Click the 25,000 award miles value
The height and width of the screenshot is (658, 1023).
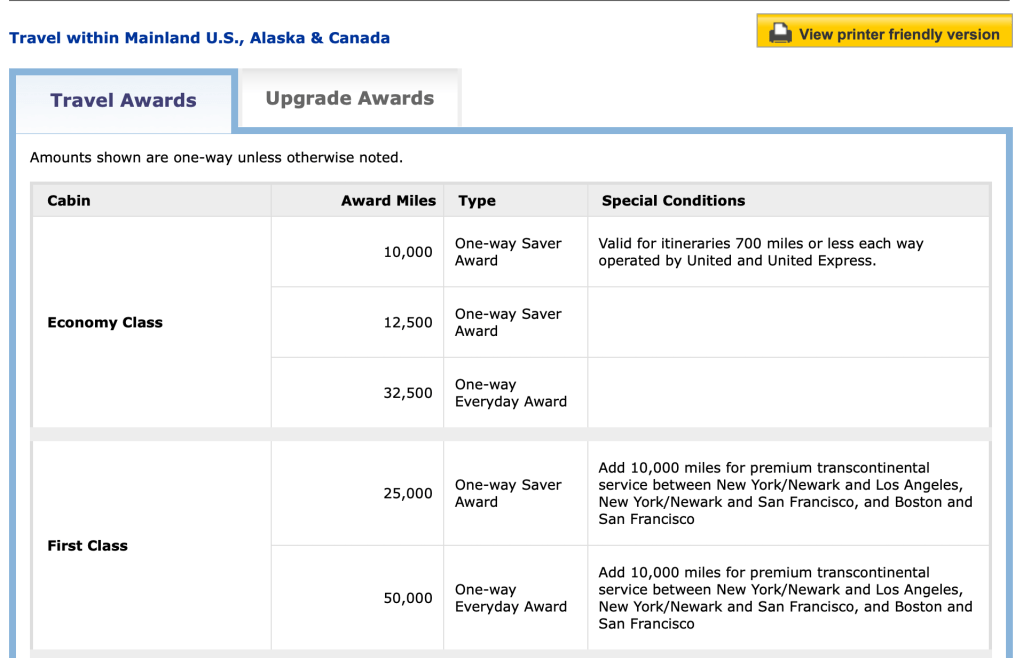[x=408, y=493]
